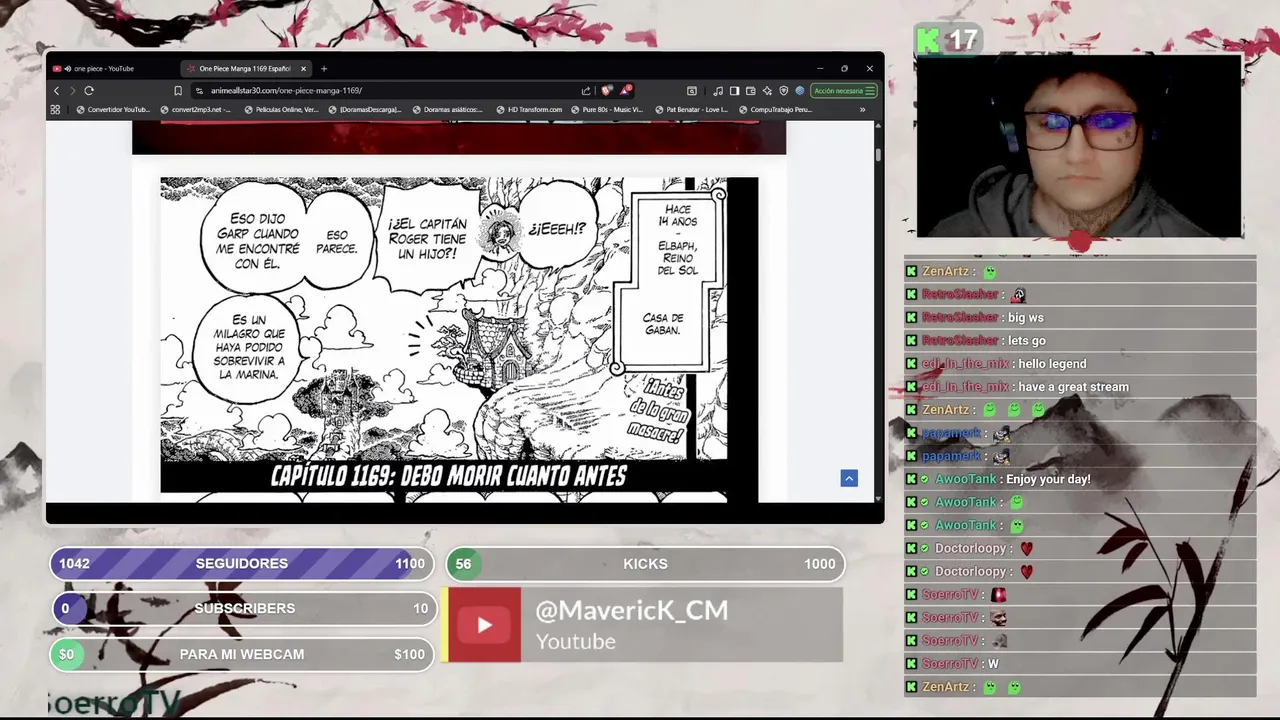Click the blue profile avatar icon
1280x720 pixels.
[799, 91]
